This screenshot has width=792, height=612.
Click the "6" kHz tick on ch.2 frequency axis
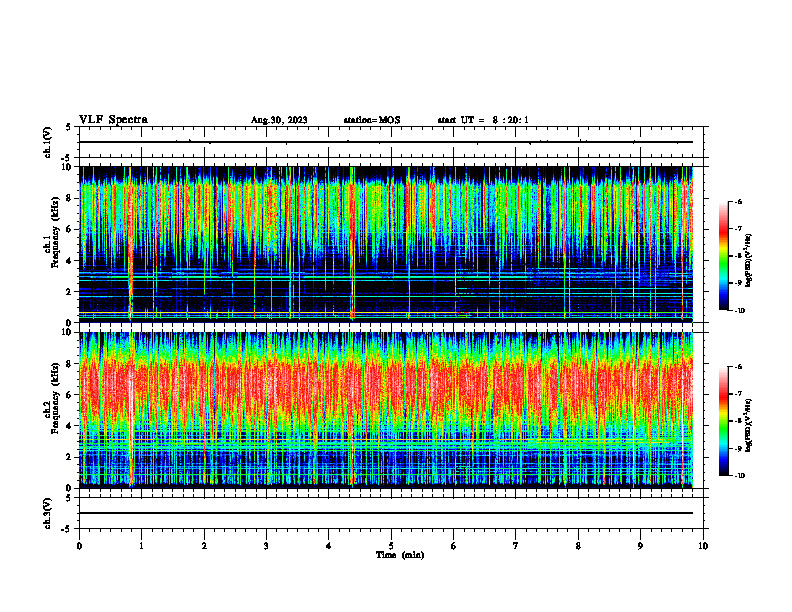pyautogui.click(x=71, y=395)
